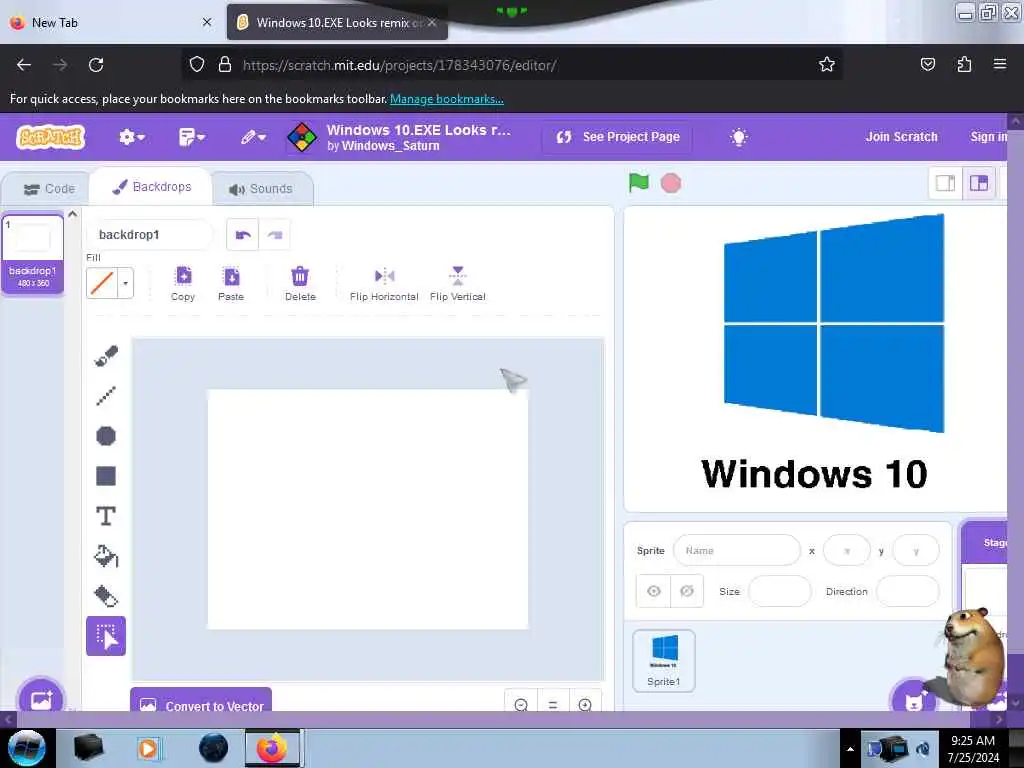Screen dimensions: 1024x768
Task: Click the Paste icon
Action: (231, 283)
